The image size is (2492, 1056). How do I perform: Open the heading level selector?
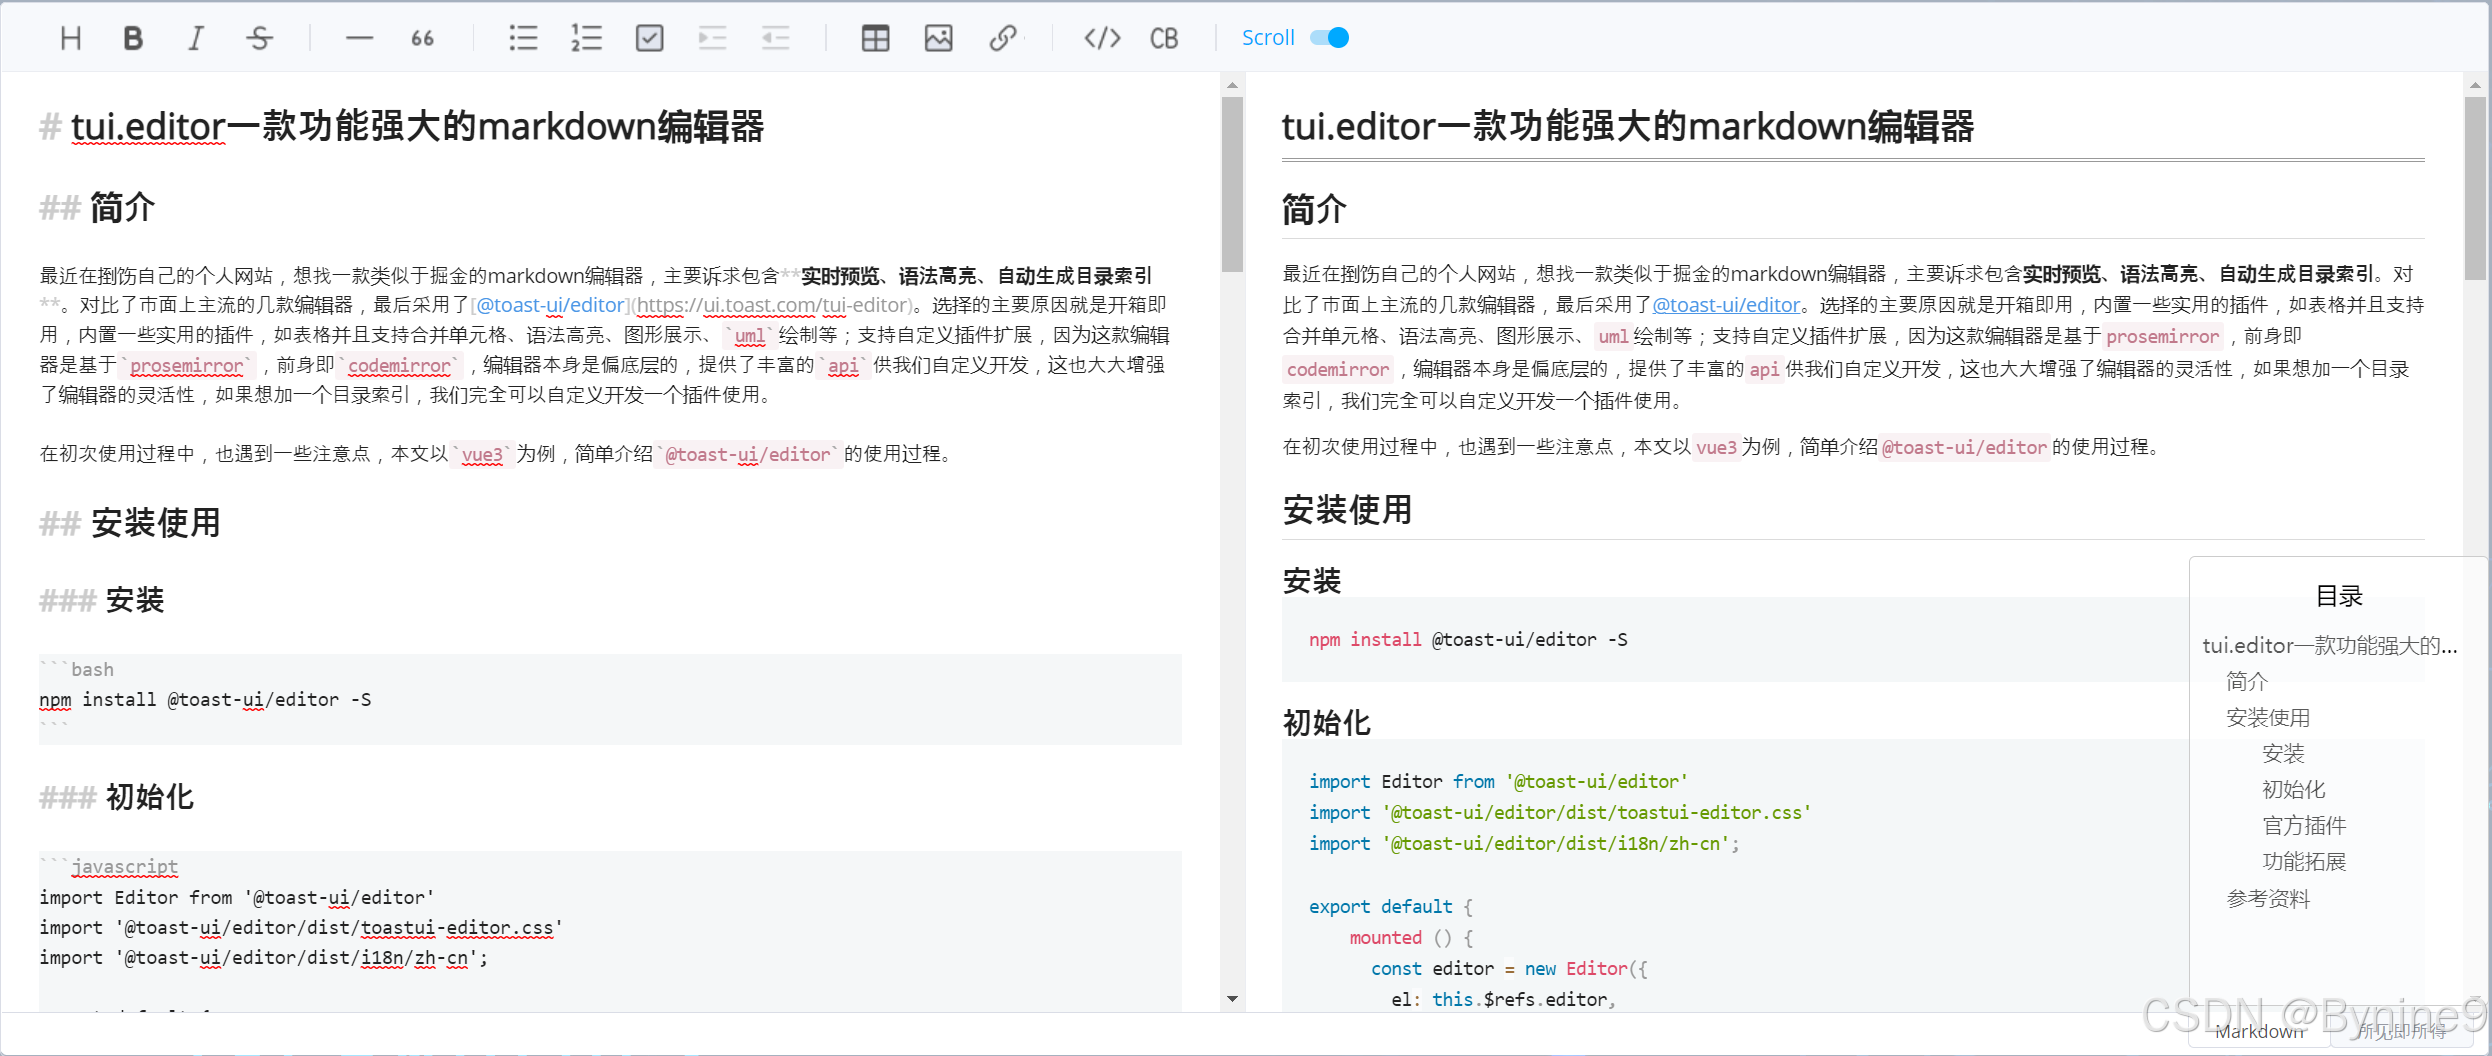[69, 38]
